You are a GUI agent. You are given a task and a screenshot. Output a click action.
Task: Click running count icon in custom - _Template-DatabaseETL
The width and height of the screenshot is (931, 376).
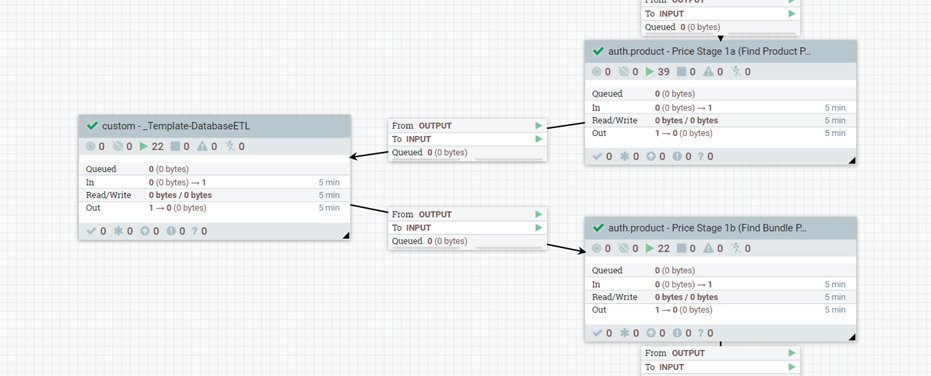[144, 146]
